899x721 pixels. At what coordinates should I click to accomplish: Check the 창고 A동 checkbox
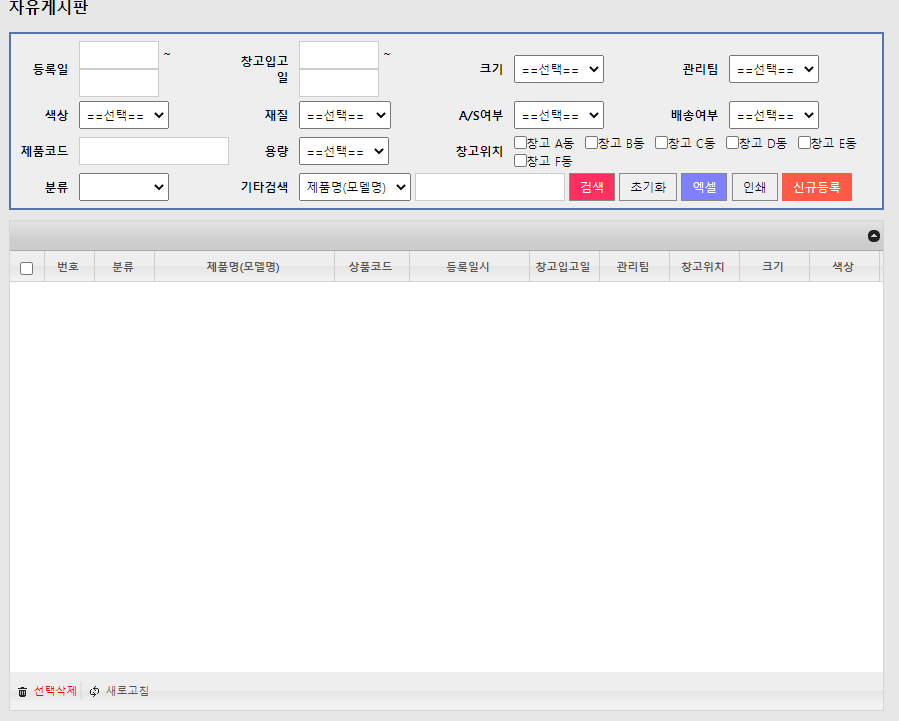pyautogui.click(x=520, y=142)
